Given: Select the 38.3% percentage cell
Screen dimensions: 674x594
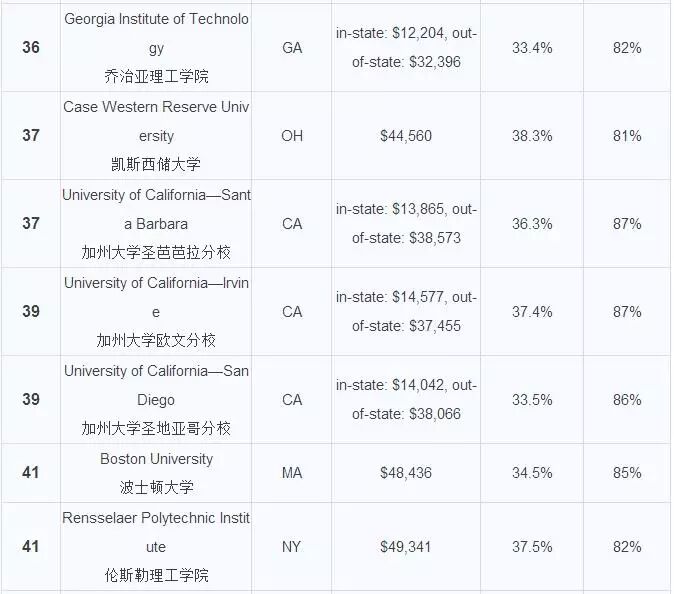Looking at the screenshot, I should (x=532, y=135).
